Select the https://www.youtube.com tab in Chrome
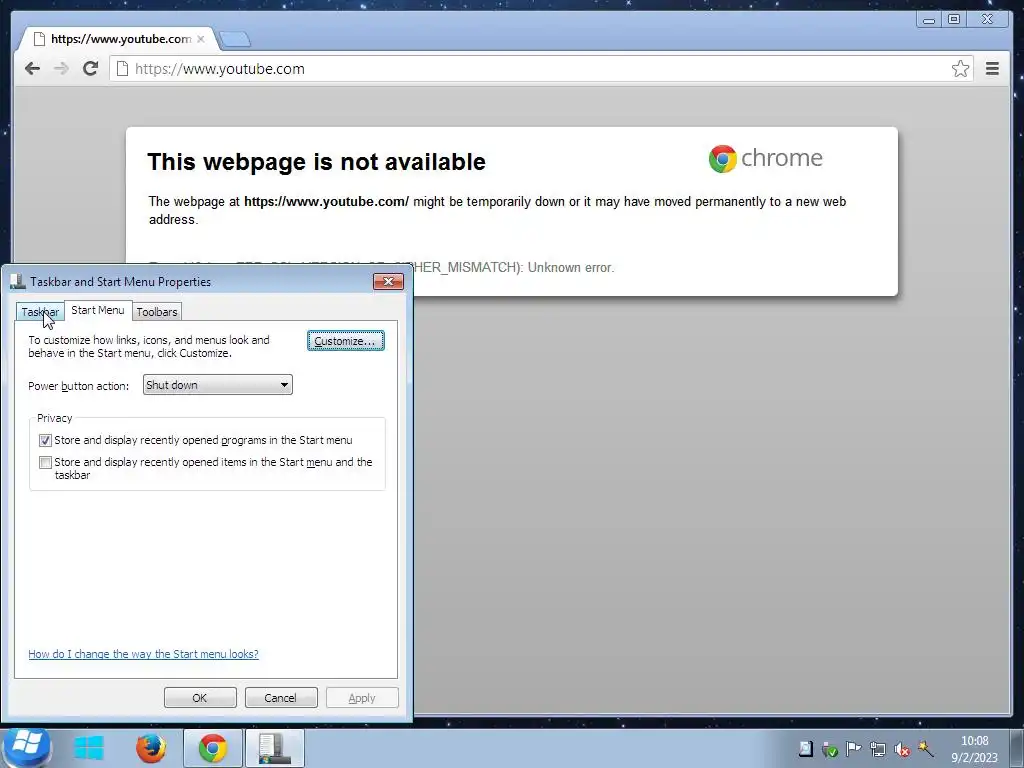 (x=118, y=39)
